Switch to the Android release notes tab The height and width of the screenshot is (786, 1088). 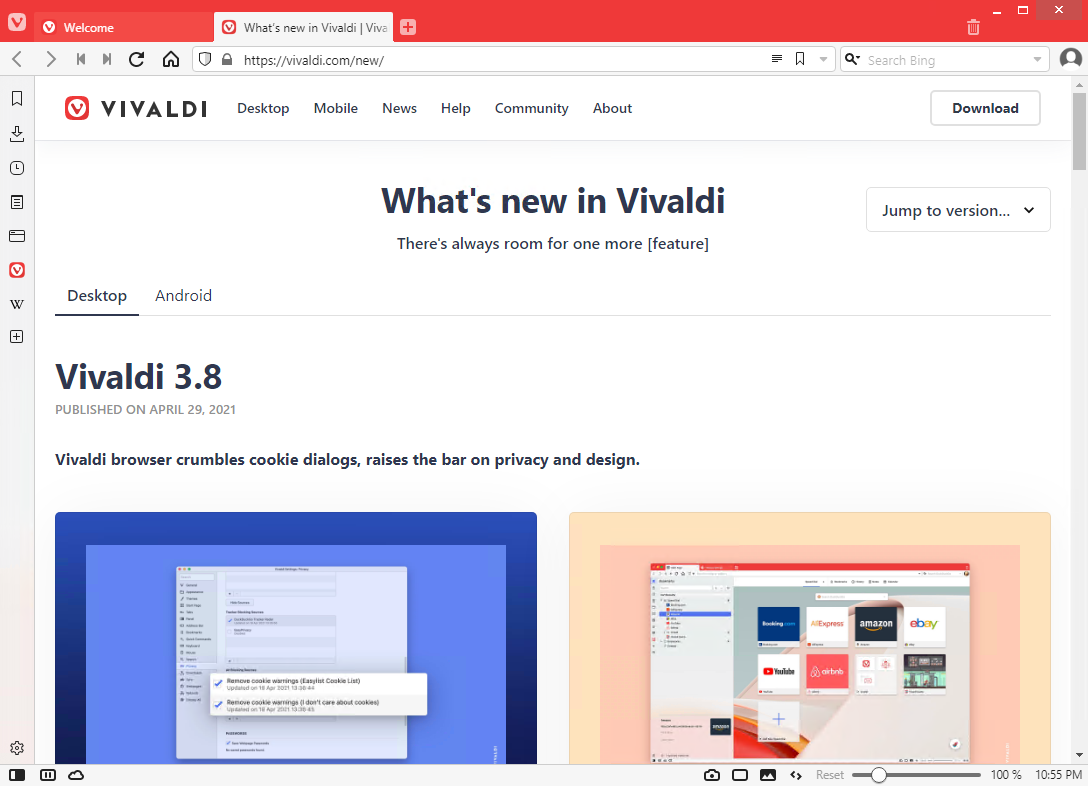click(183, 296)
